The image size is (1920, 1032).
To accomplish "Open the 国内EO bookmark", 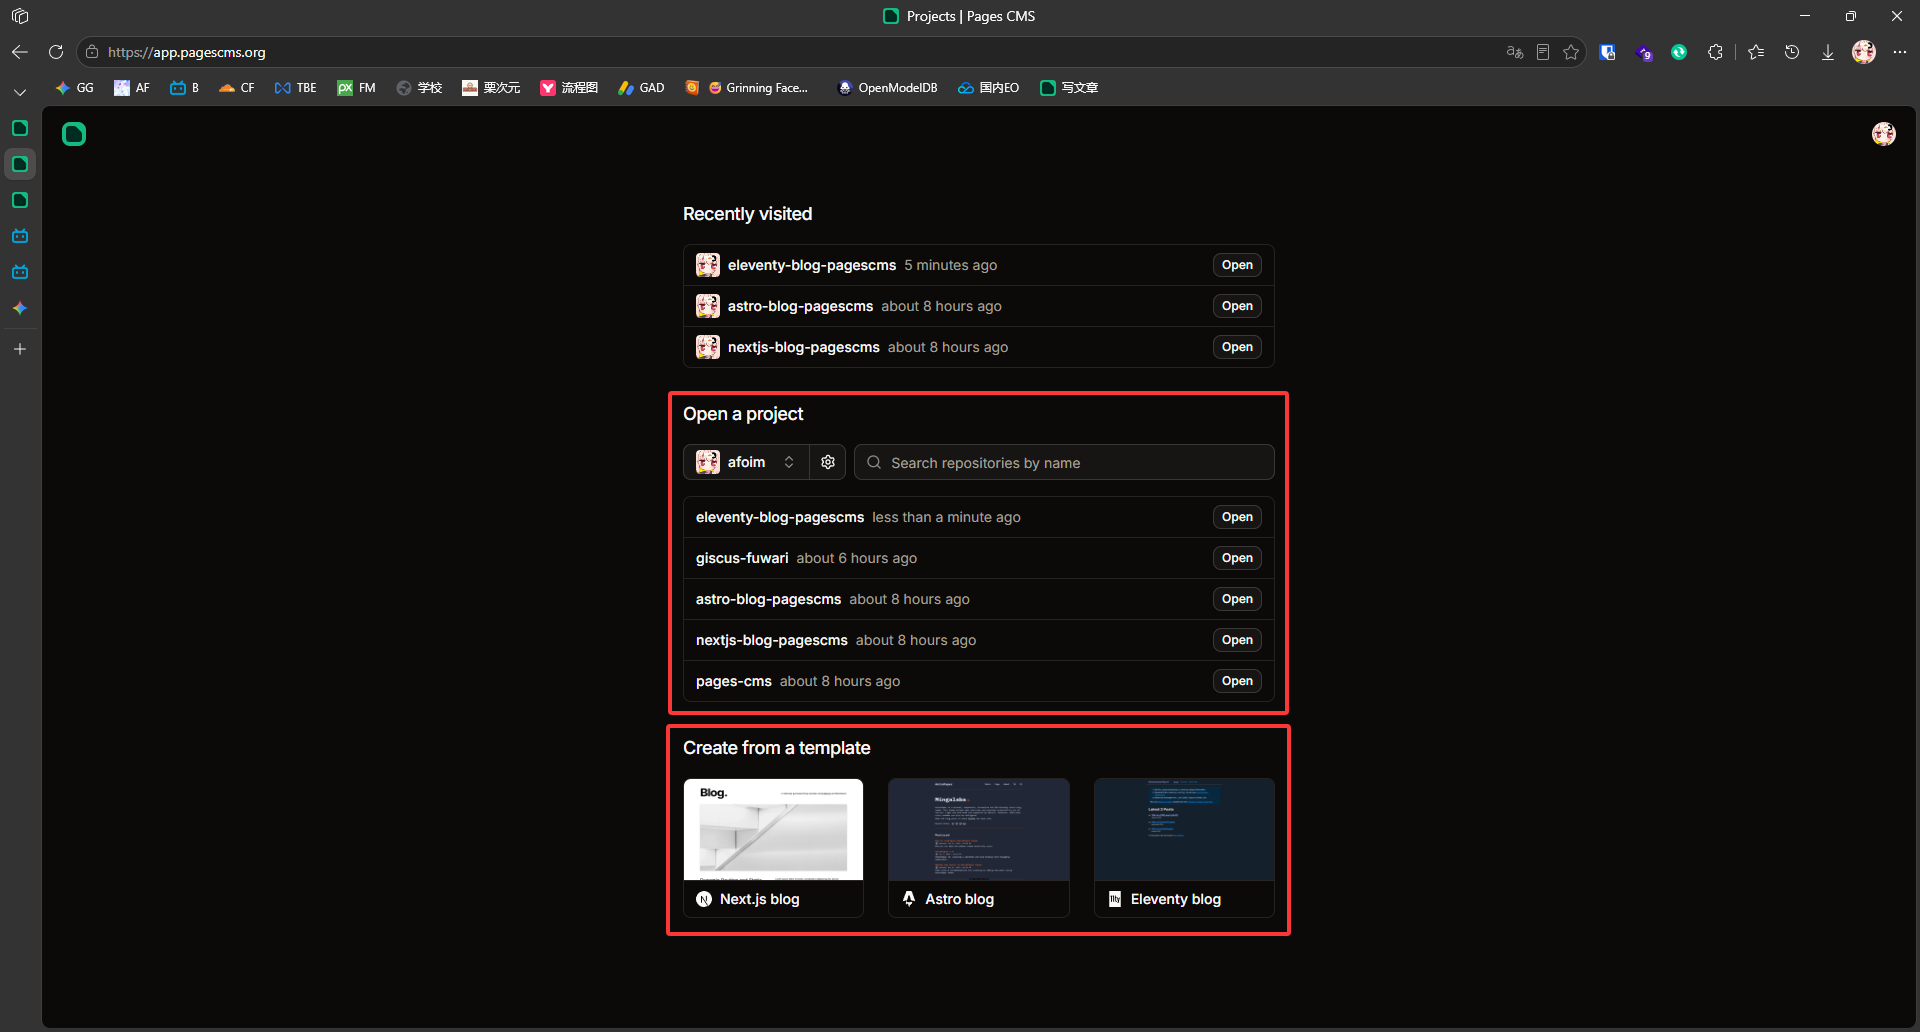I will click(988, 88).
